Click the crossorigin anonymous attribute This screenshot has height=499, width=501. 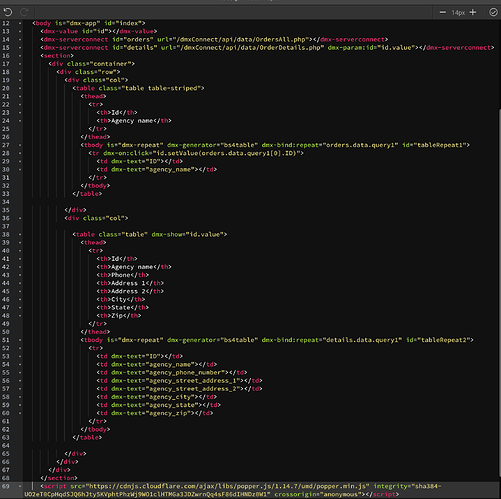(318, 494)
